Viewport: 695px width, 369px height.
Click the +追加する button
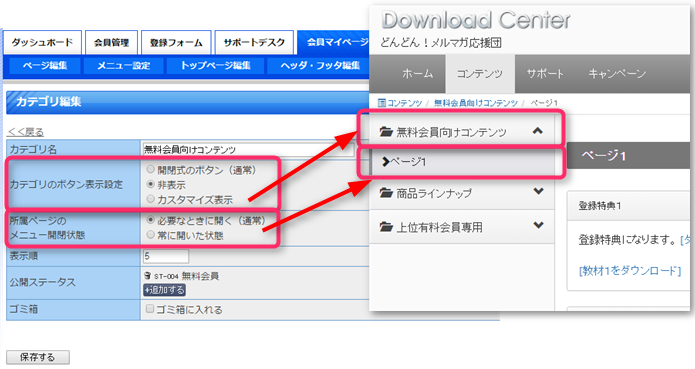[x=164, y=290]
